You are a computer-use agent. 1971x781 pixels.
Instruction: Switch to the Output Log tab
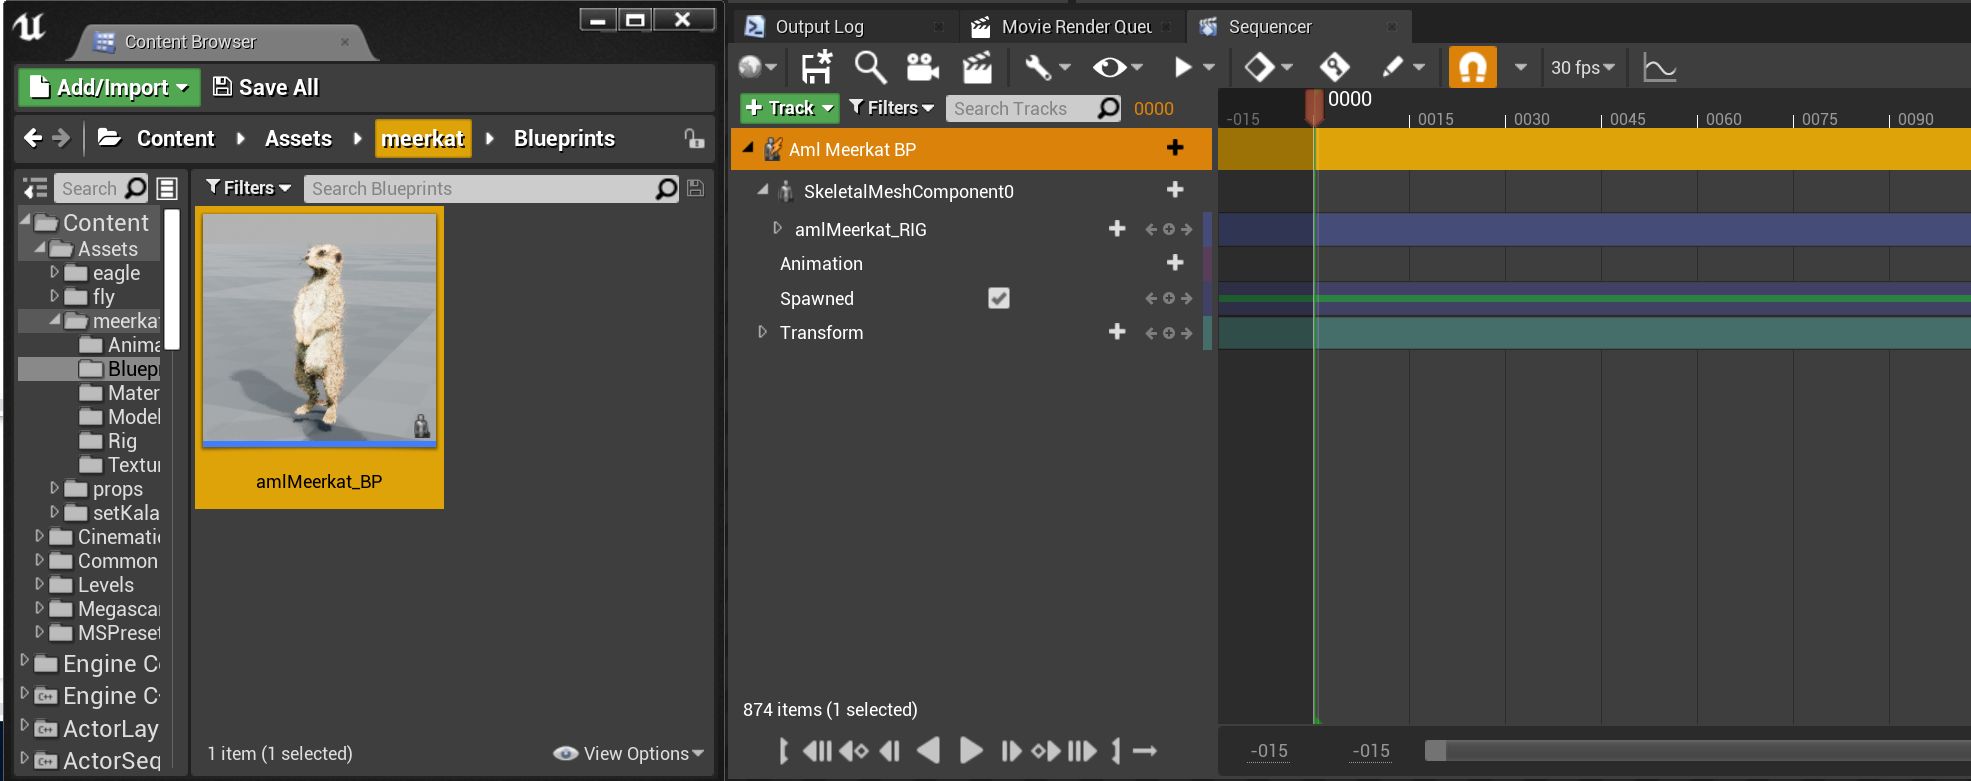[x=819, y=27]
